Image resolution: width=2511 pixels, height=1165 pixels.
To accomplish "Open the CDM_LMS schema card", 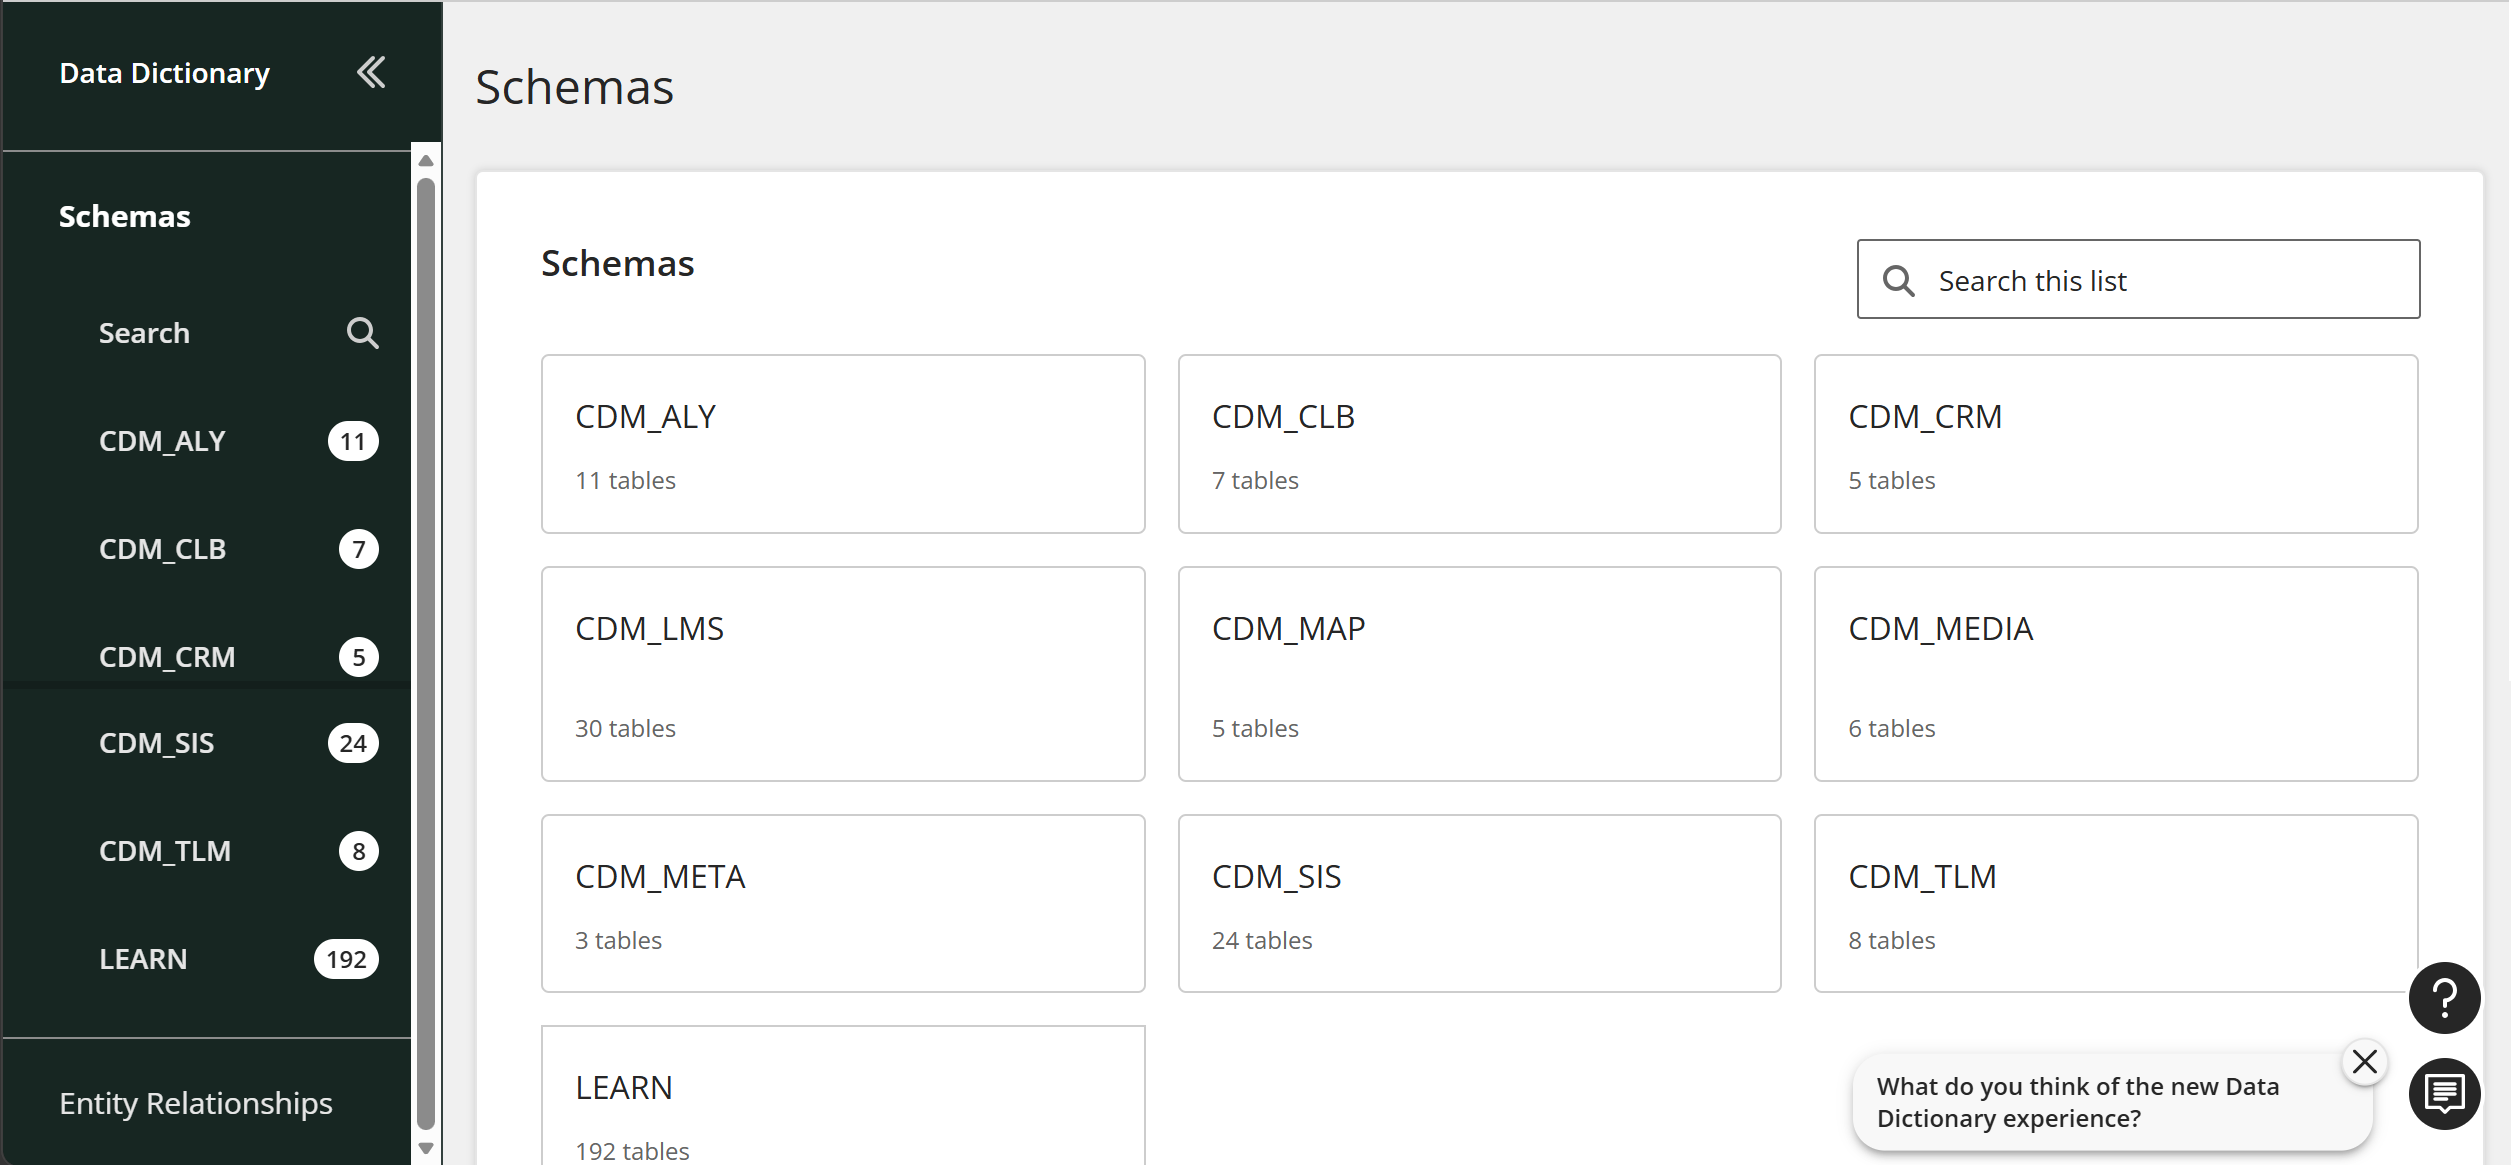I will click(843, 673).
